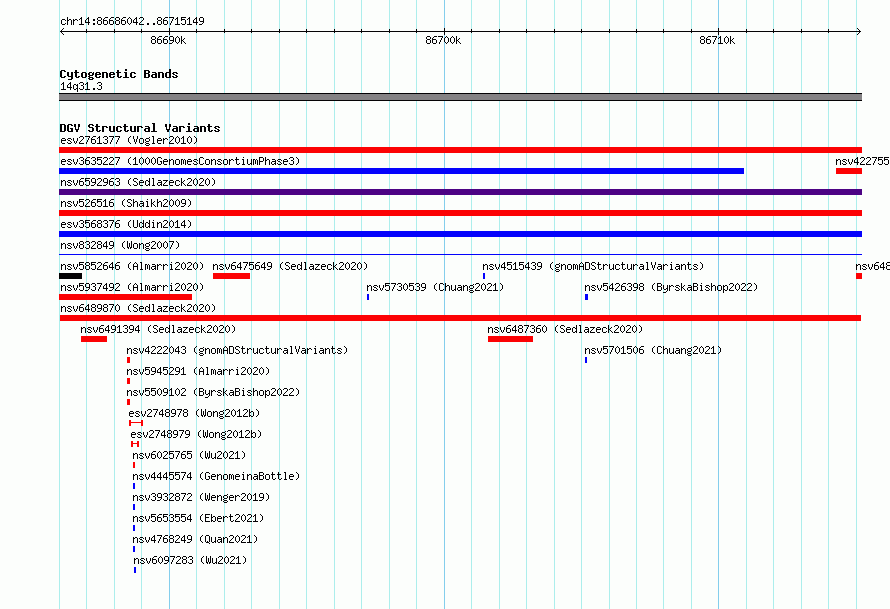
Task: Click the 86710k ruler label
Action: click(717, 40)
